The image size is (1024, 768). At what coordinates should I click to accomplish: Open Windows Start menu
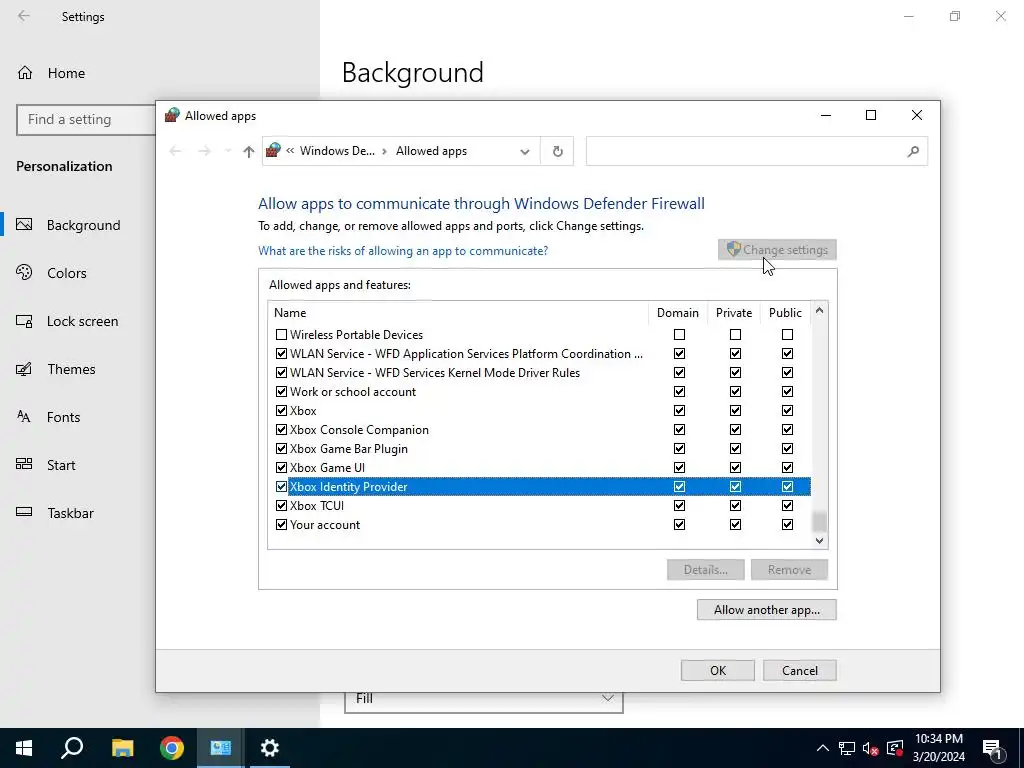click(24, 748)
